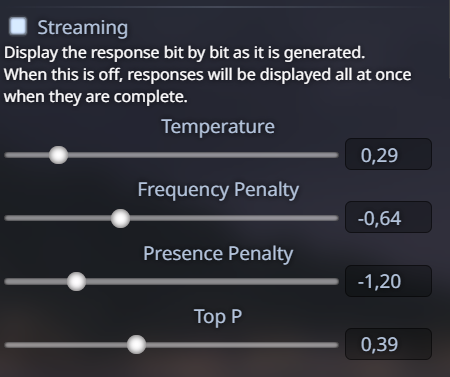Click the Top P heading label
Viewport: 450px width, 377px height.
point(218,316)
